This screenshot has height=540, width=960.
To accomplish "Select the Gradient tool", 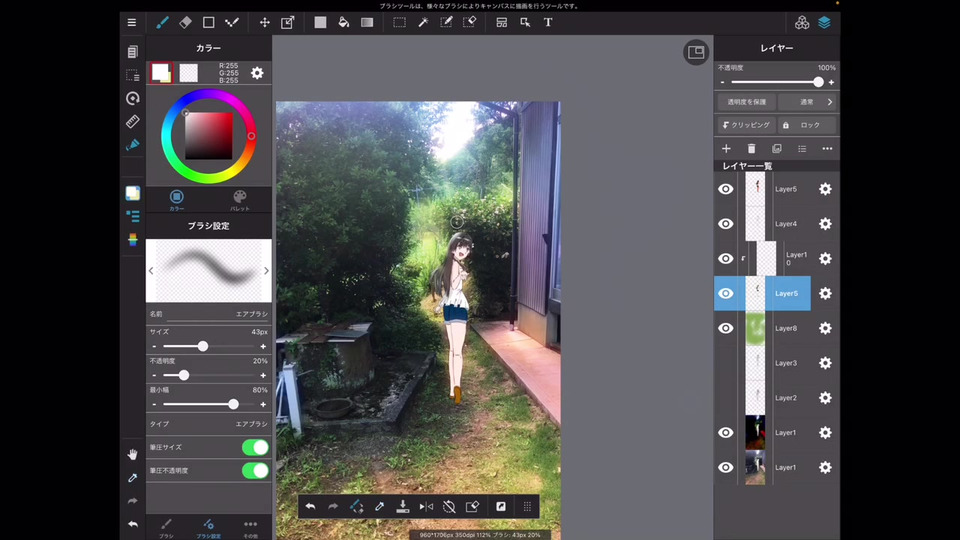I will tap(367, 23).
